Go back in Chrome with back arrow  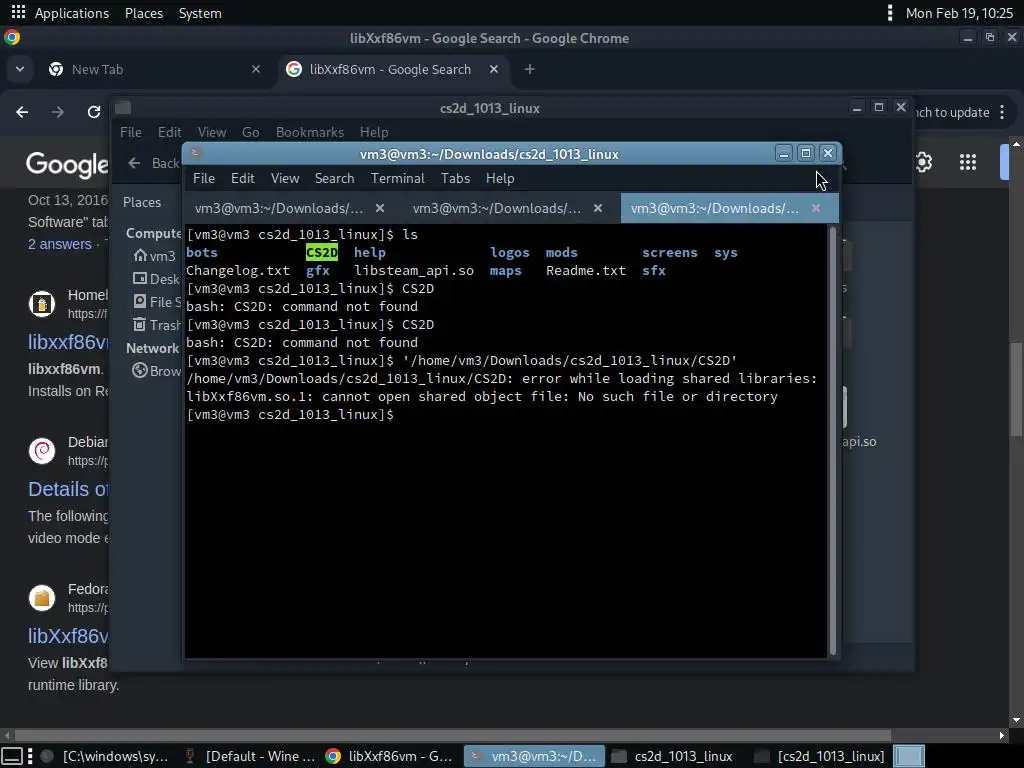[x=22, y=112]
